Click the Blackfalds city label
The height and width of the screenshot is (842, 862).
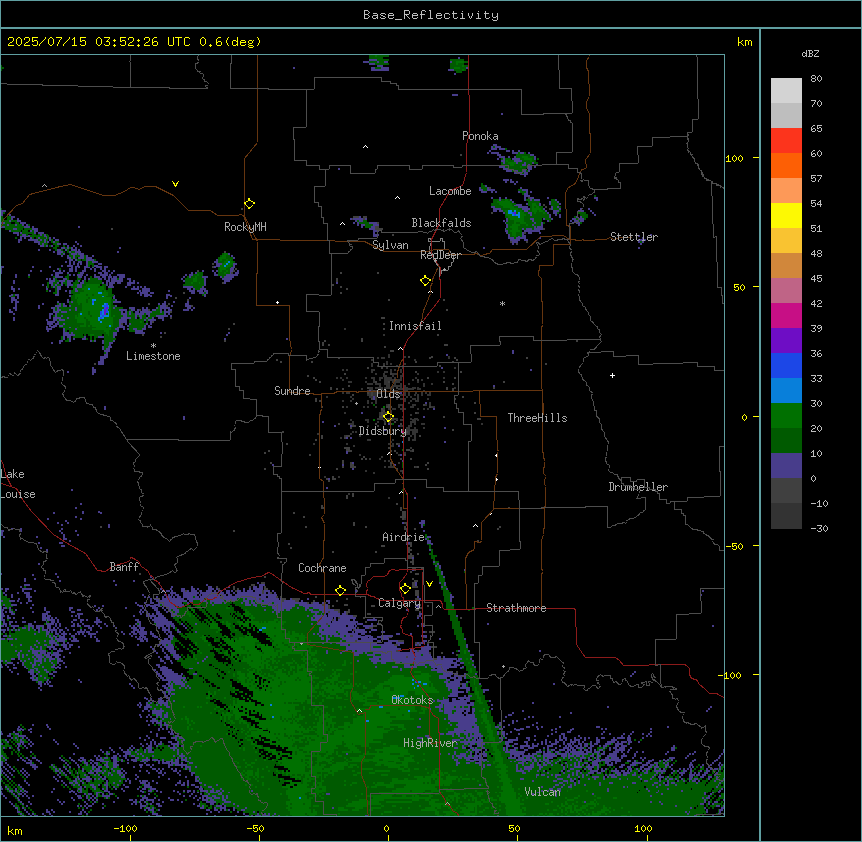pos(441,223)
